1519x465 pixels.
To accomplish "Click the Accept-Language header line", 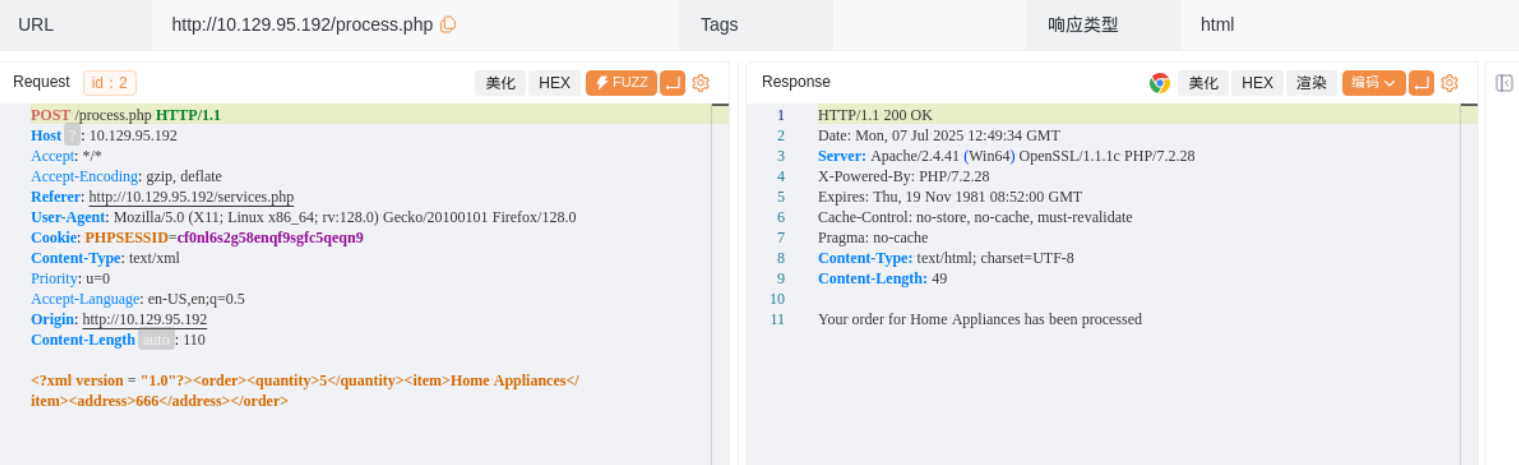I will point(138,299).
